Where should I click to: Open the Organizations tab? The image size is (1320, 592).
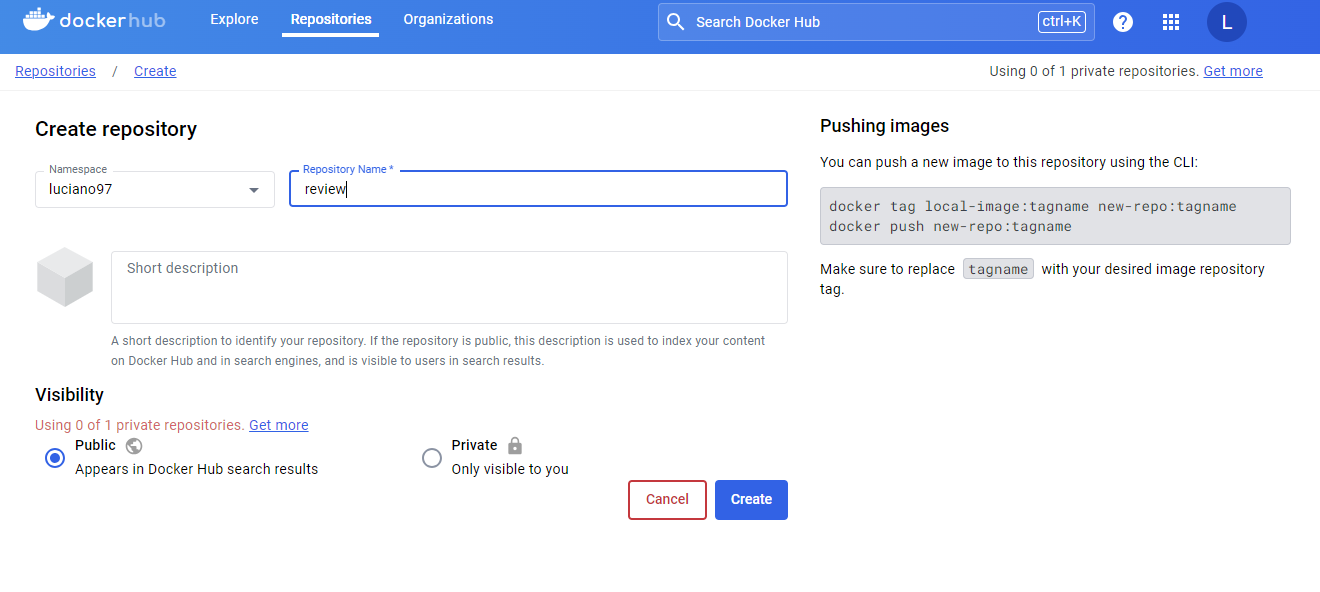[x=448, y=19]
